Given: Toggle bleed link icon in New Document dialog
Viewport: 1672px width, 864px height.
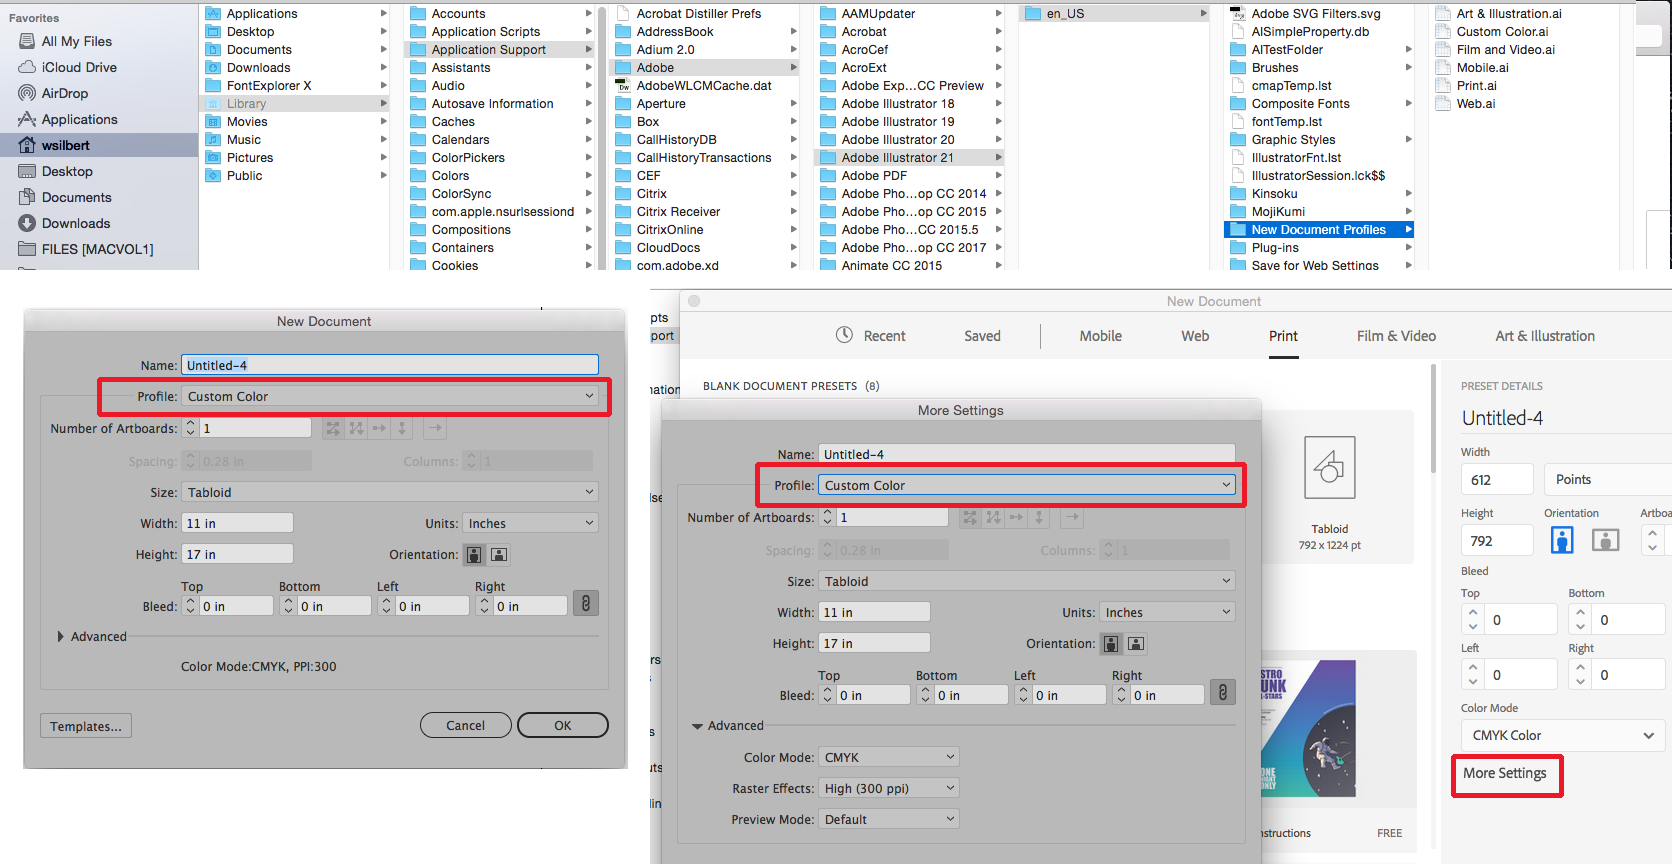Looking at the screenshot, I should point(586,604).
